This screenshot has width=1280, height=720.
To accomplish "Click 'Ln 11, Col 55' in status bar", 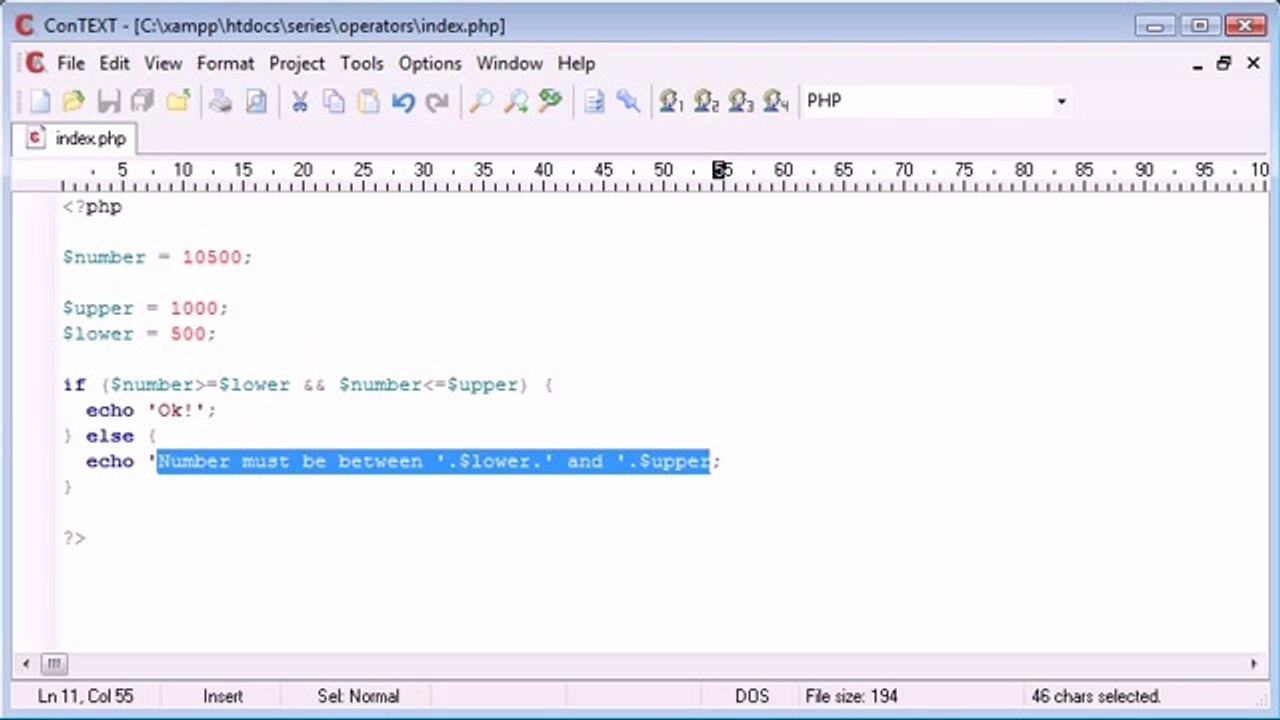I will (86, 696).
